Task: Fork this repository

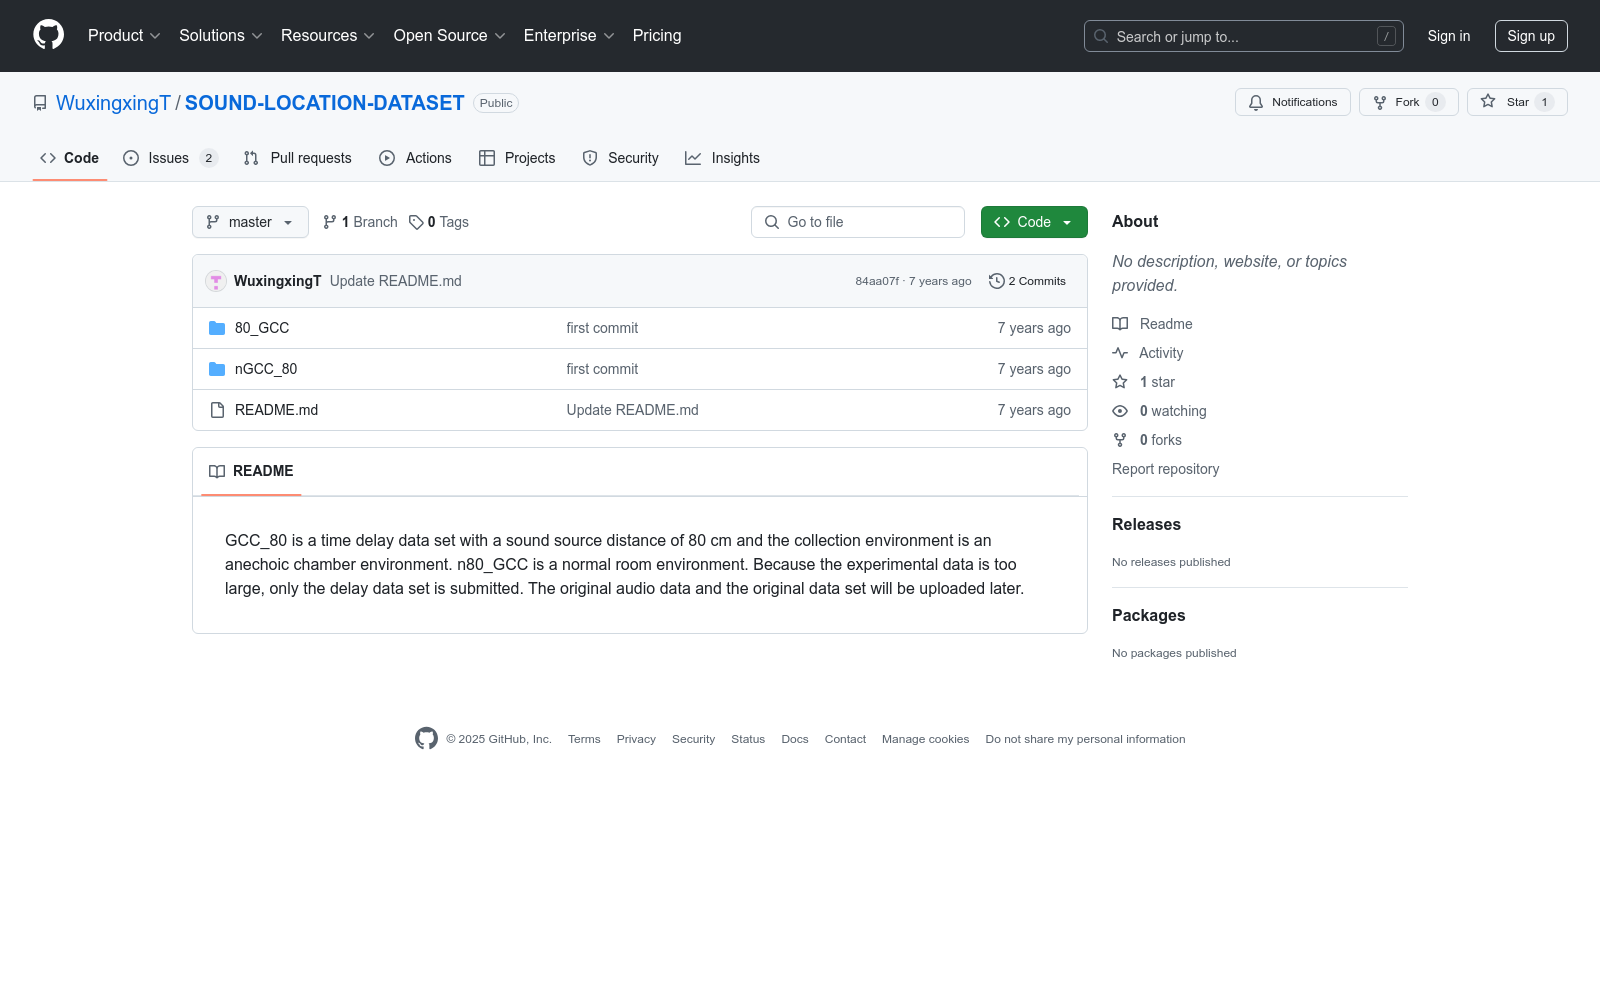Action: click(x=1409, y=102)
